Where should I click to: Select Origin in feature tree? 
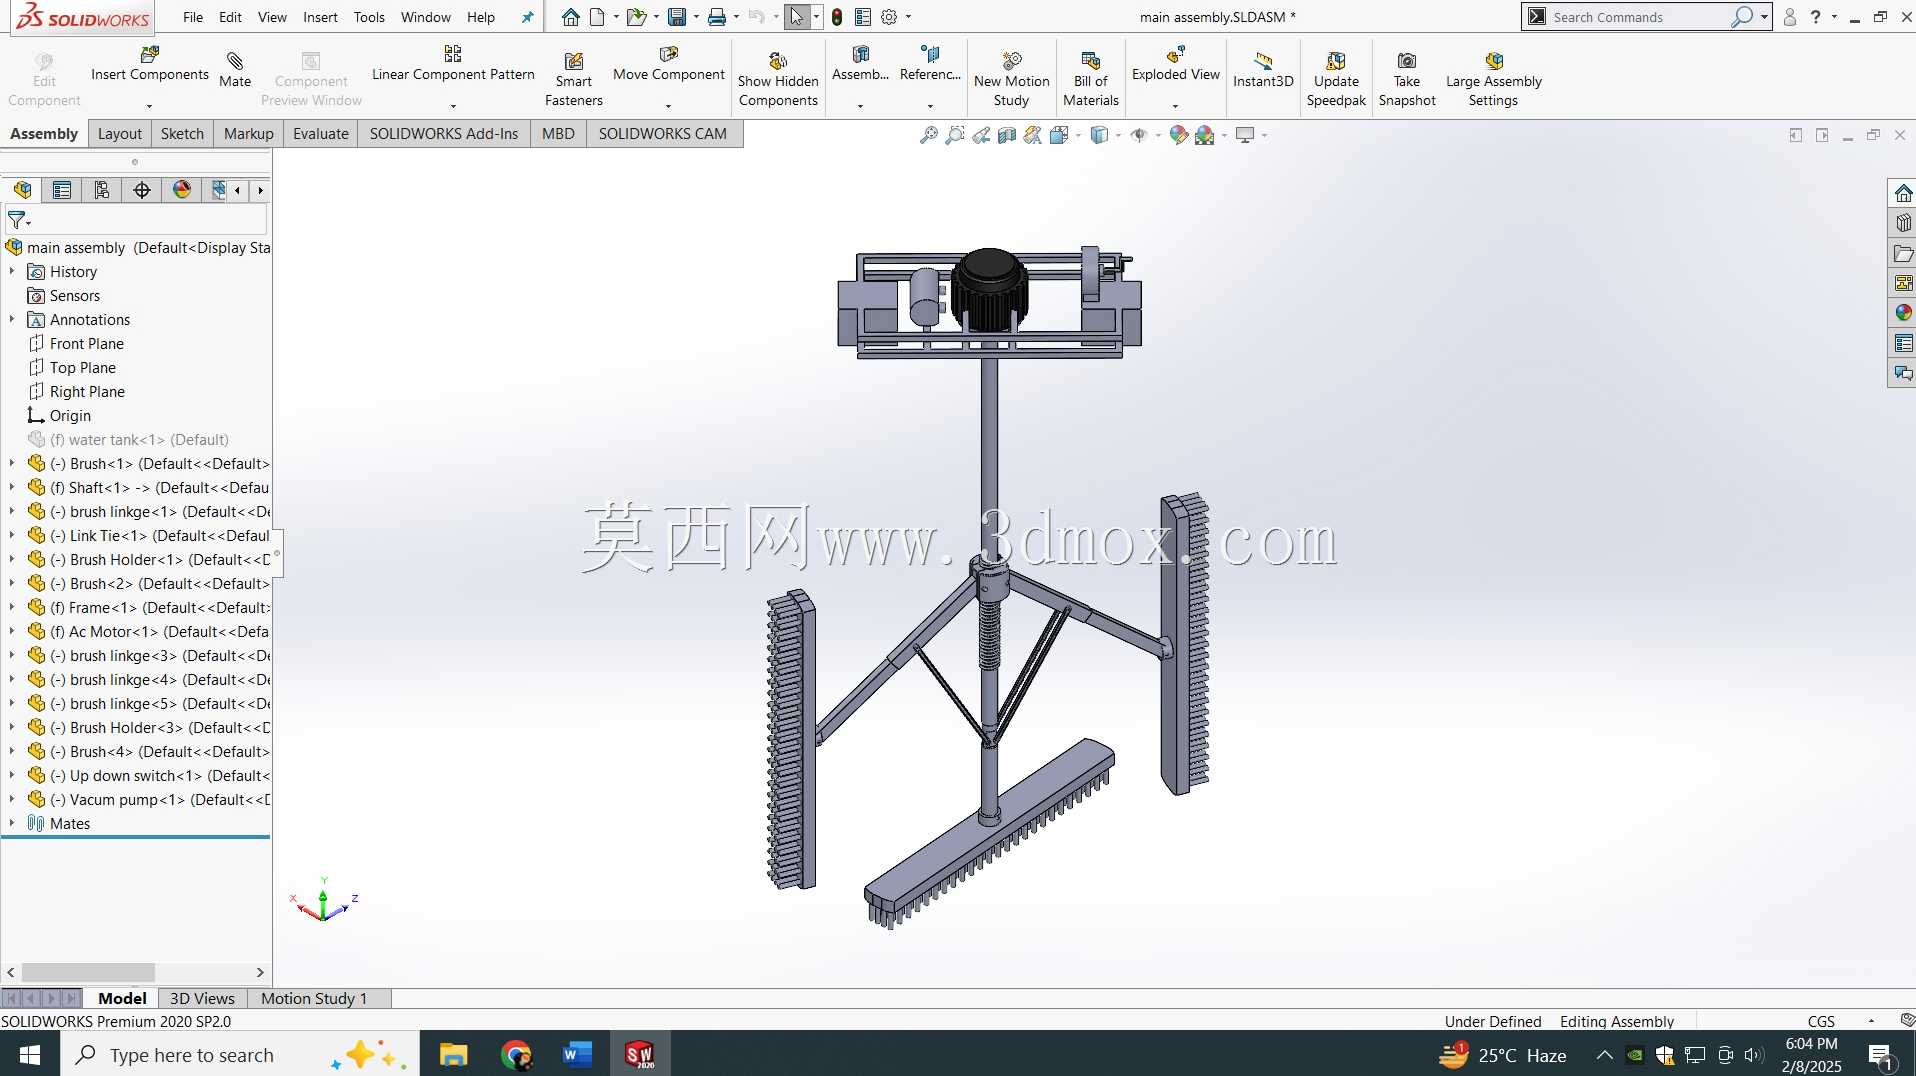tap(70, 416)
